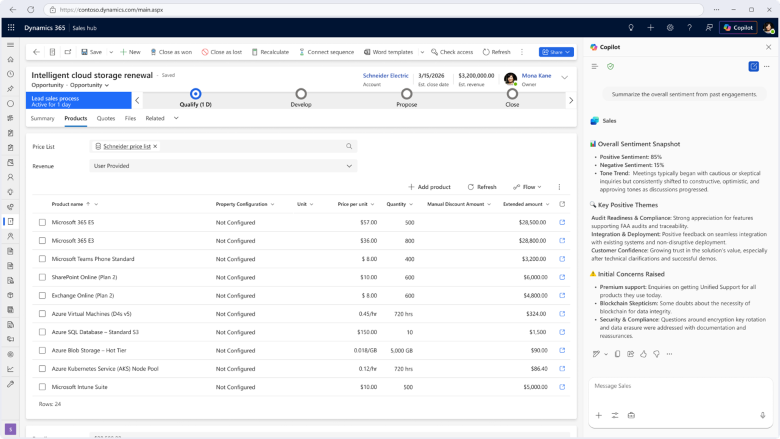Open Microsoft Intune Suite row link icon

click(562, 387)
